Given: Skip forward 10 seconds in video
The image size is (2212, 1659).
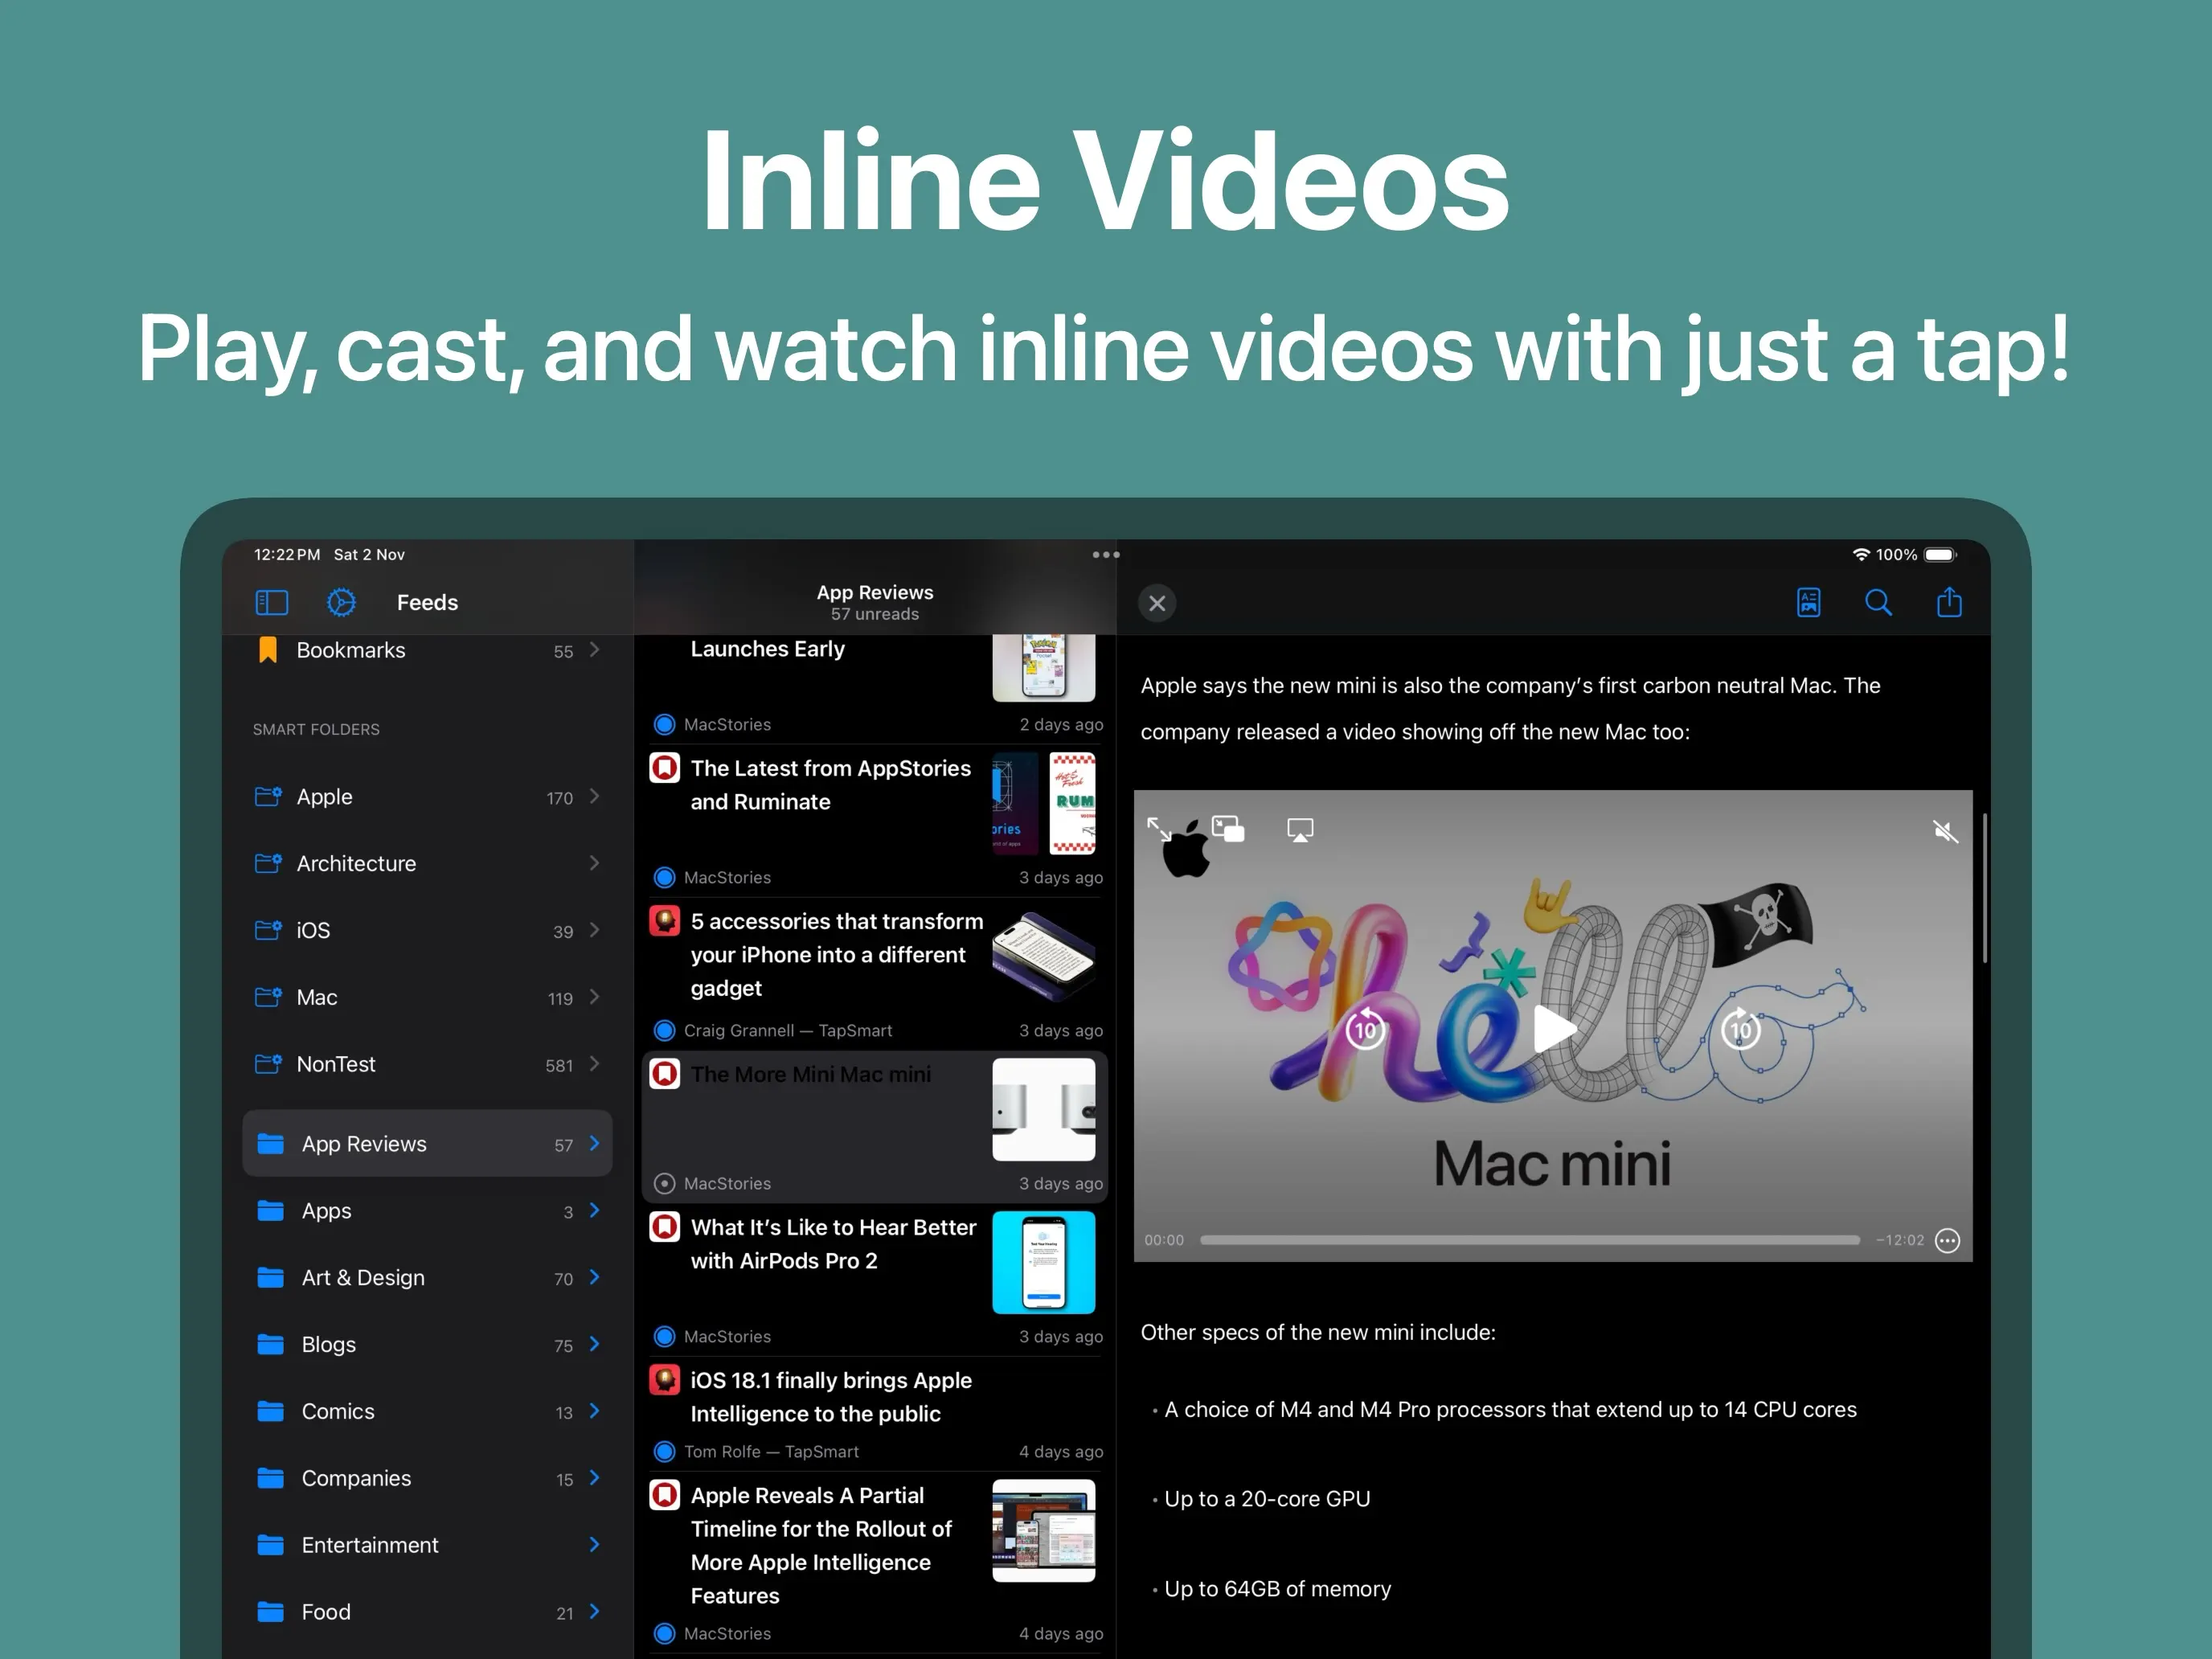Looking at the screenshot, I should pyautogui.click(x=1740, y=1028).
